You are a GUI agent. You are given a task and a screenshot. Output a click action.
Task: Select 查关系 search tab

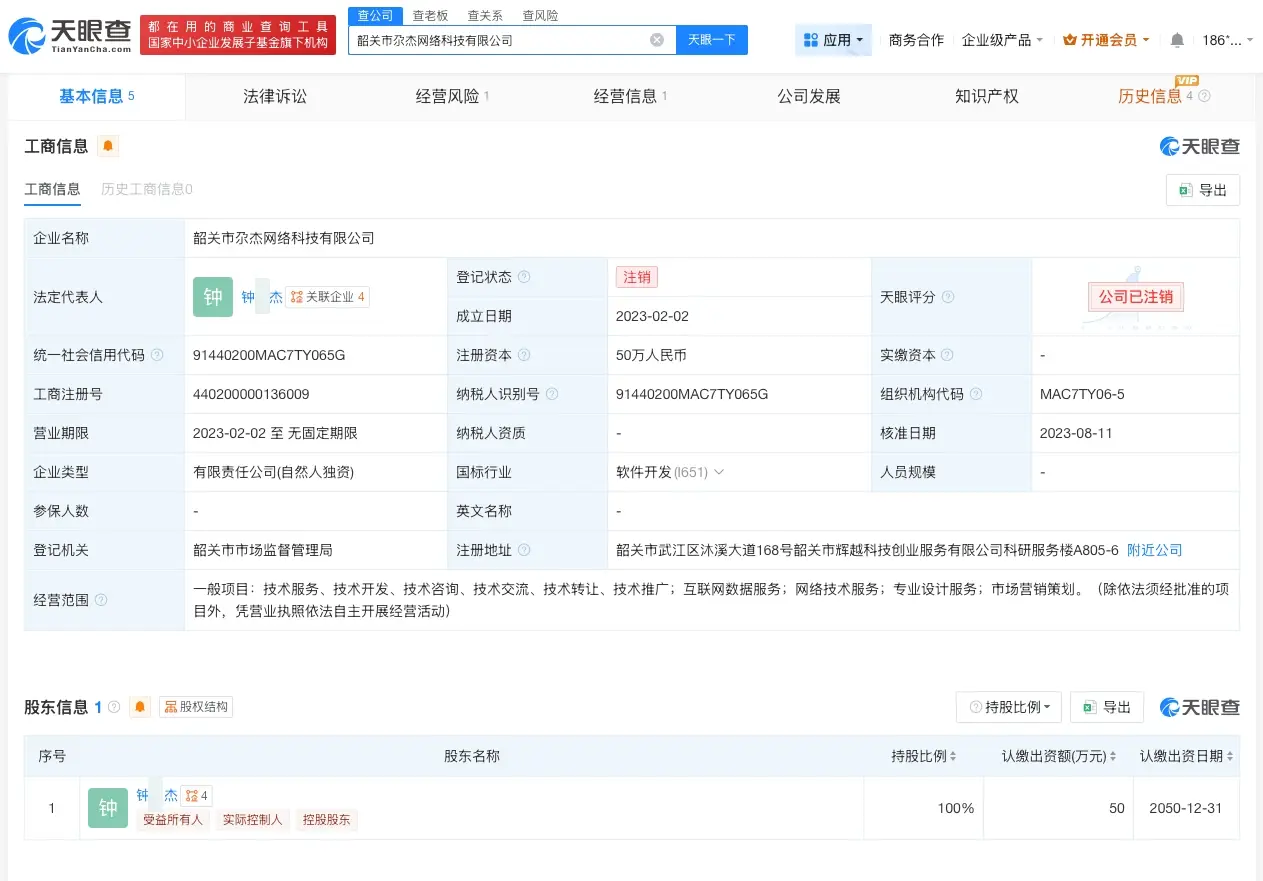tap(485, 15)
